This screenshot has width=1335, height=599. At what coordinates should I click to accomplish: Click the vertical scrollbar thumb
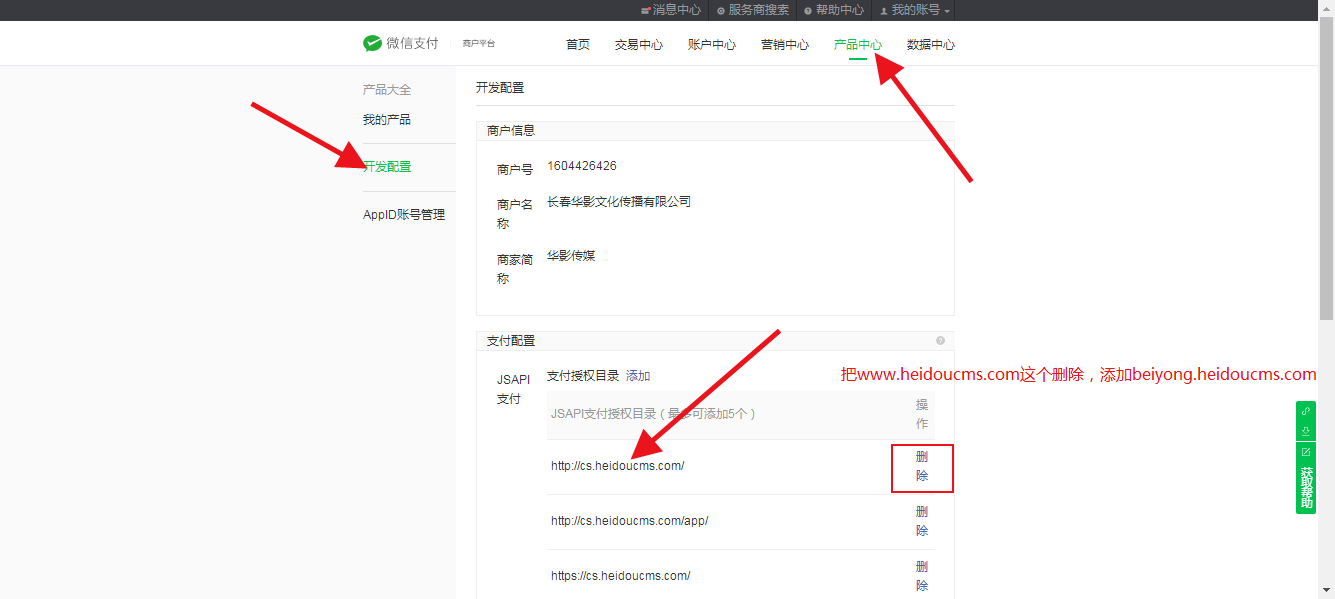[1326, 168]
